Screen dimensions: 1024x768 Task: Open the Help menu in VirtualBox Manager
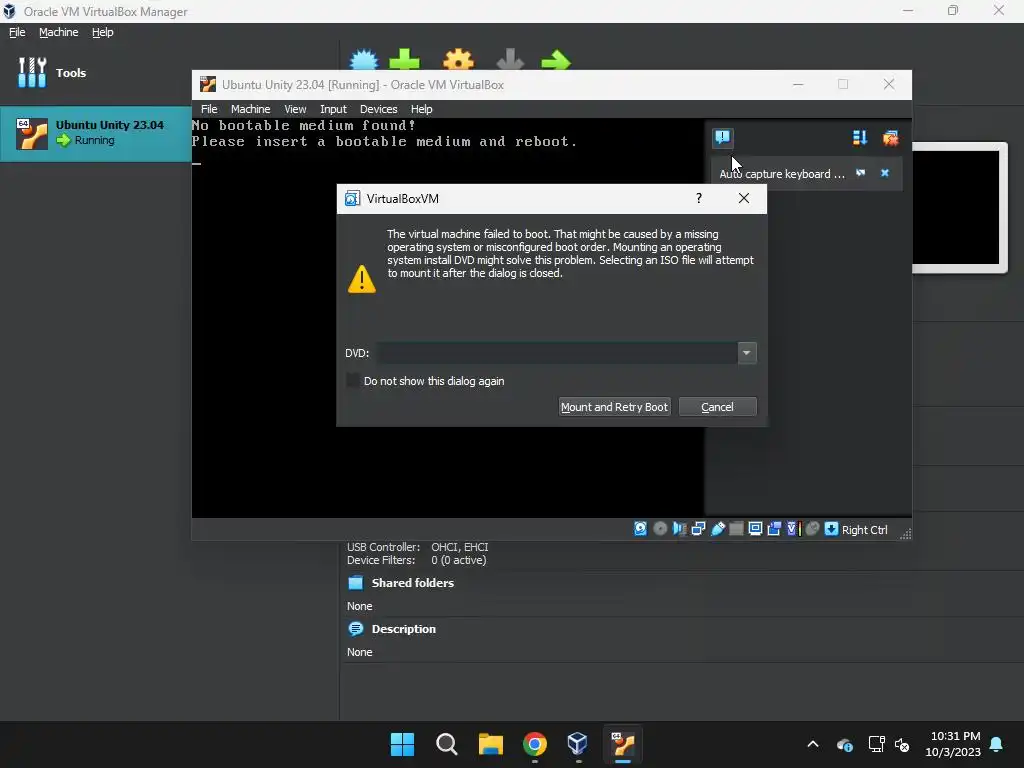103,32
